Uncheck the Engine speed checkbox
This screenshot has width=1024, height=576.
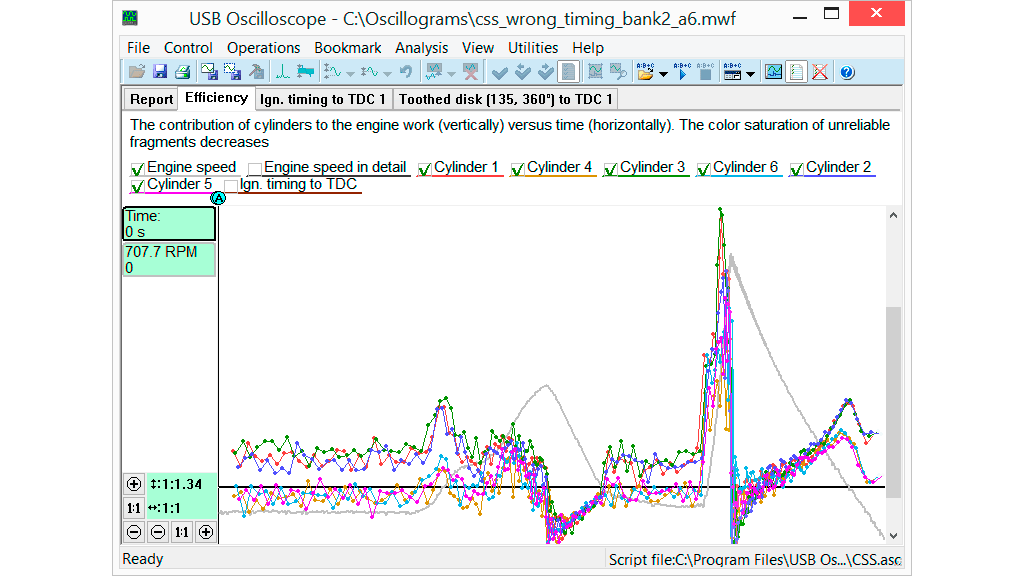[x=138, y=169]
